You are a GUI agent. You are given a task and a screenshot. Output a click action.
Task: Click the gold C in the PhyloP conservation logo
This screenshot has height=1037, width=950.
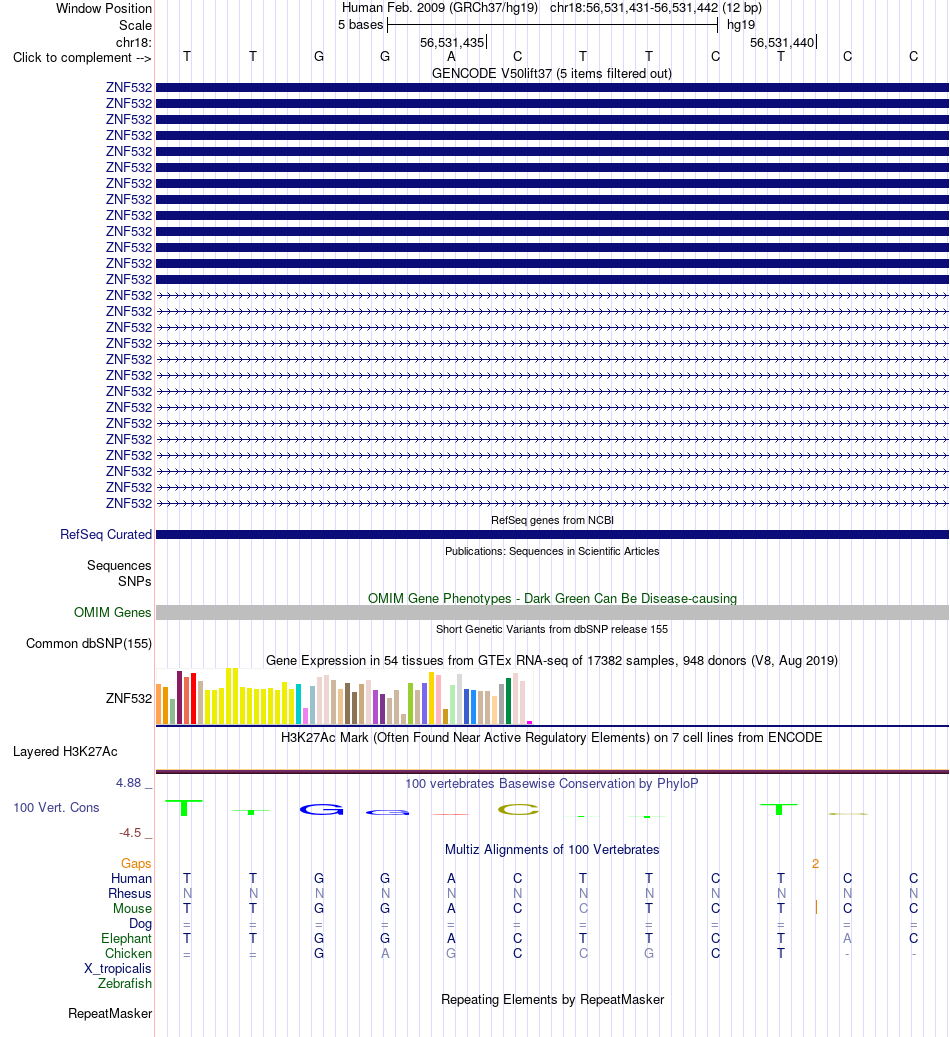point(518,809)
